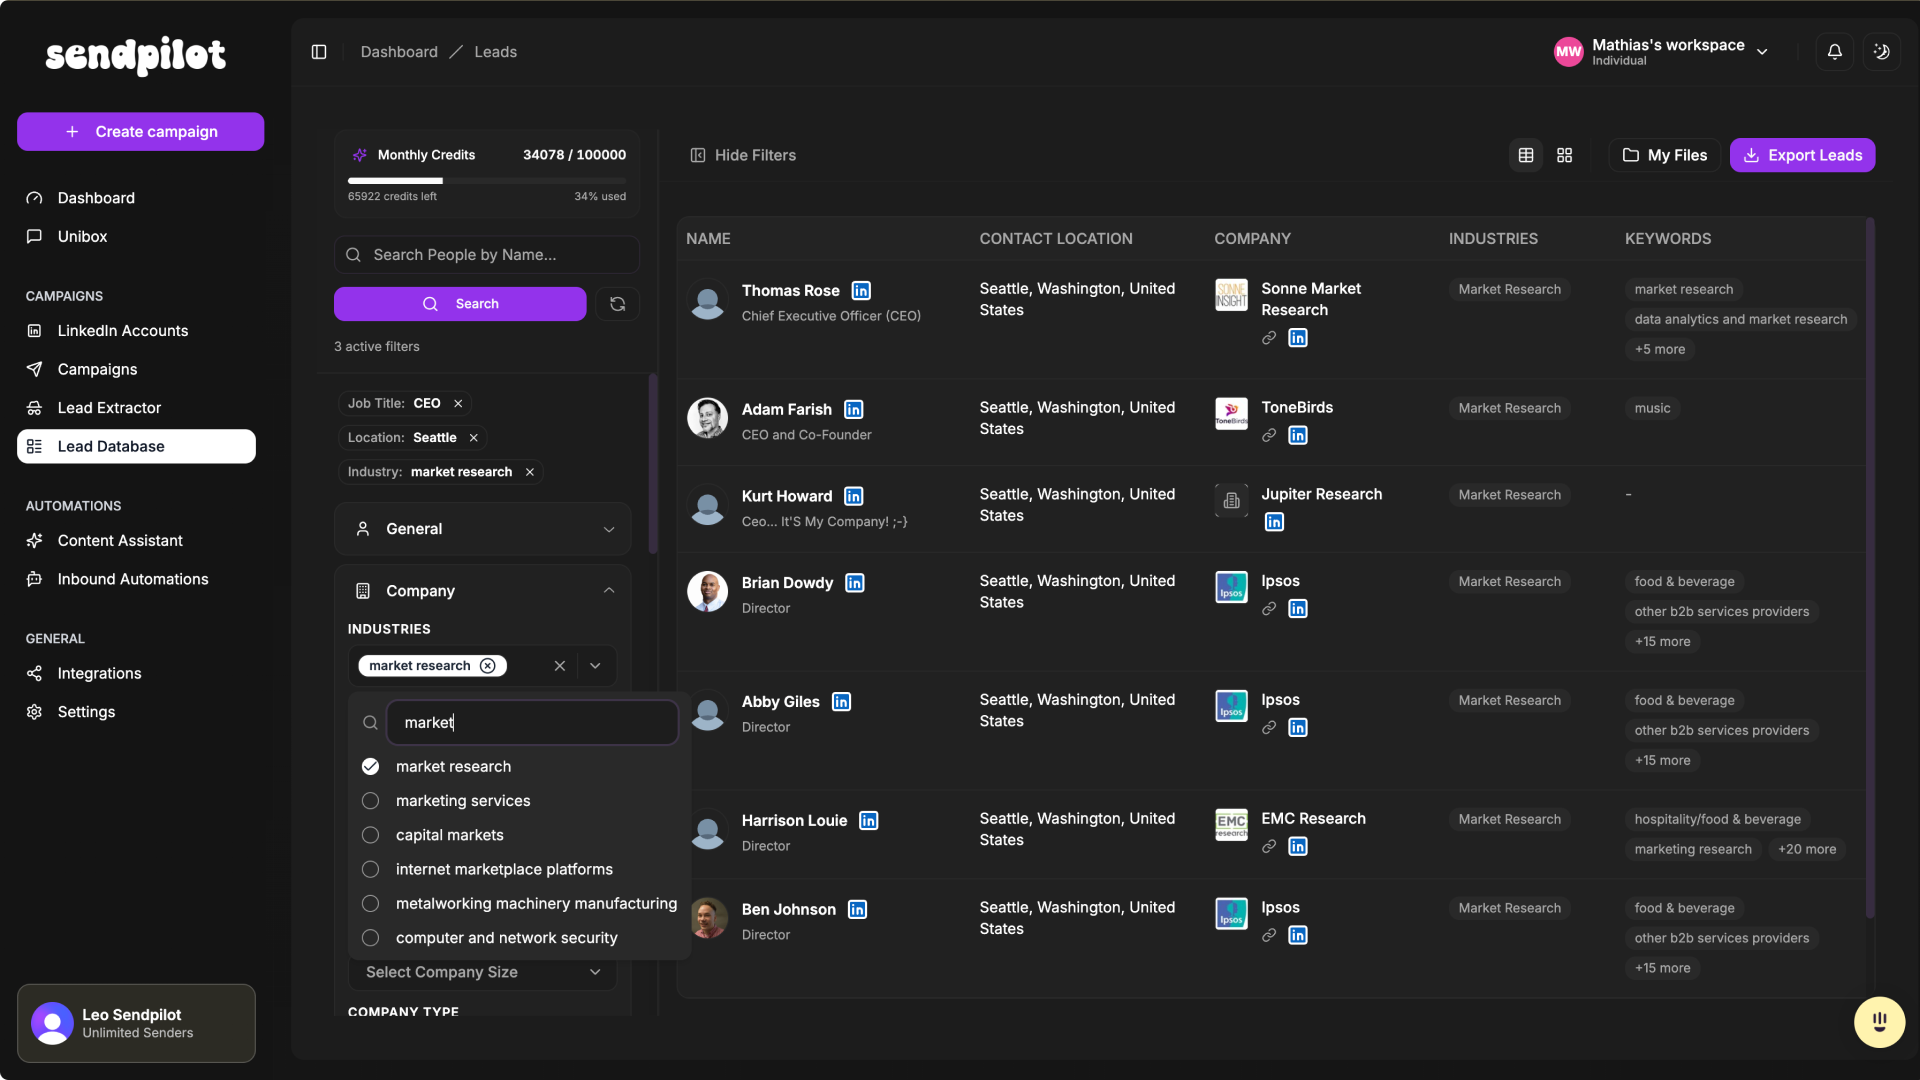Click the Export Leads button

click(x=1803, y=155)
